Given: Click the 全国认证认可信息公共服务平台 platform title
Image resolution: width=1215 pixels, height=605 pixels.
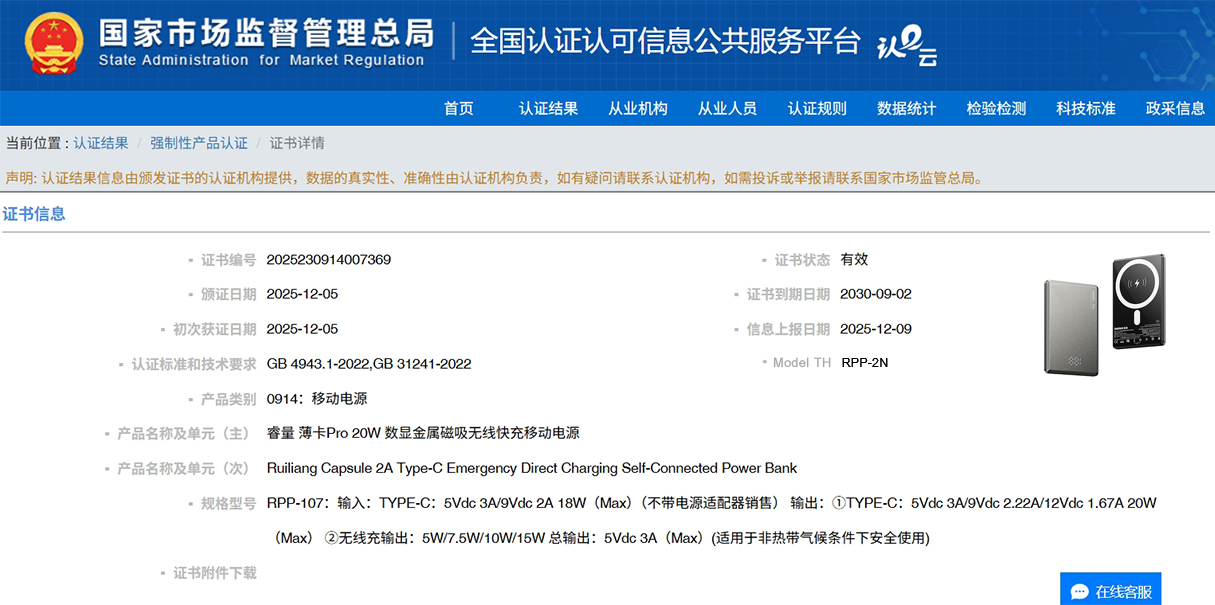Looking at the screenshot, I should 665,40.
